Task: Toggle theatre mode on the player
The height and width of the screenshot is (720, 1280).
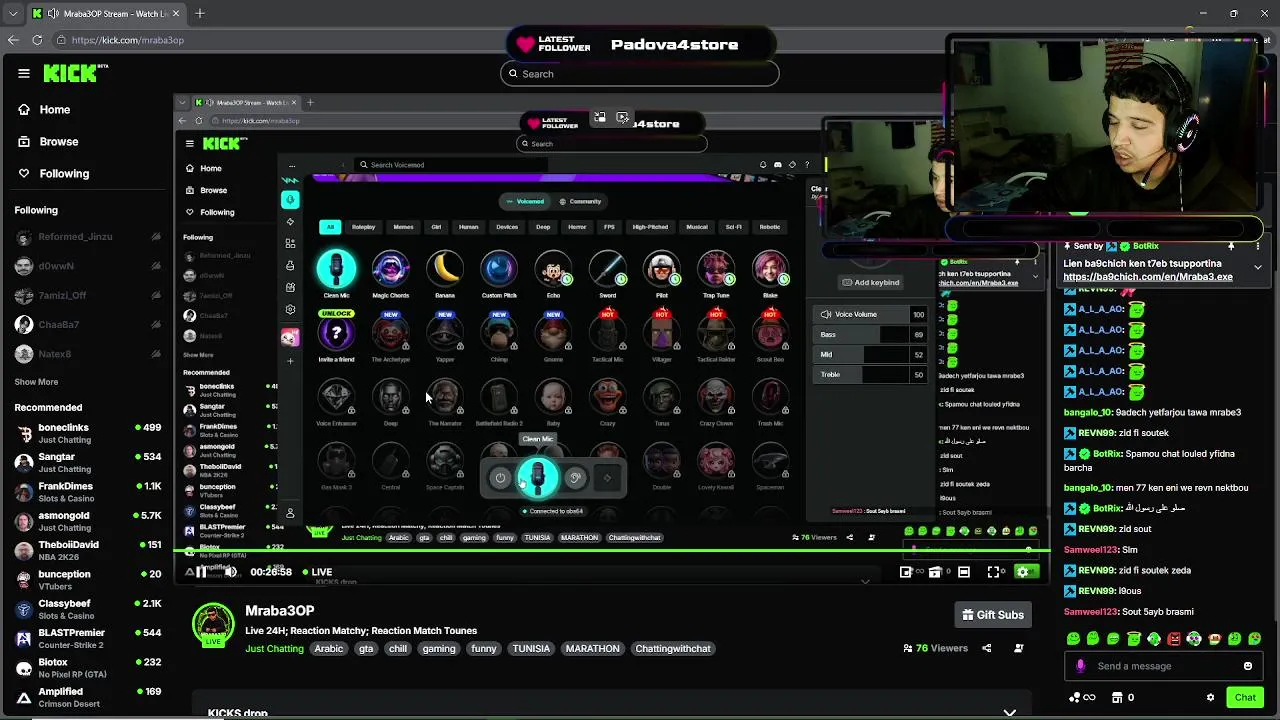Action: [963, 572]
